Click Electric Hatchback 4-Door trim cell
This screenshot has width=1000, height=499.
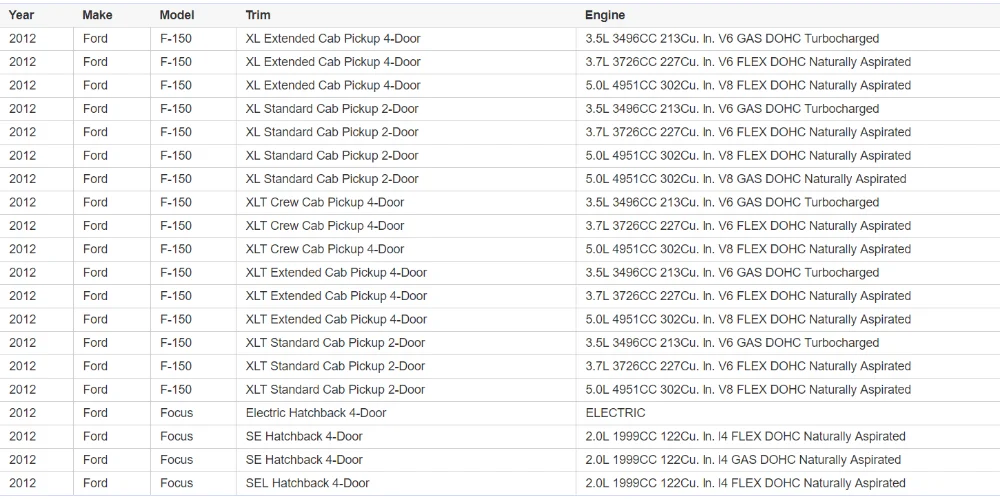[x=316, y=413]
